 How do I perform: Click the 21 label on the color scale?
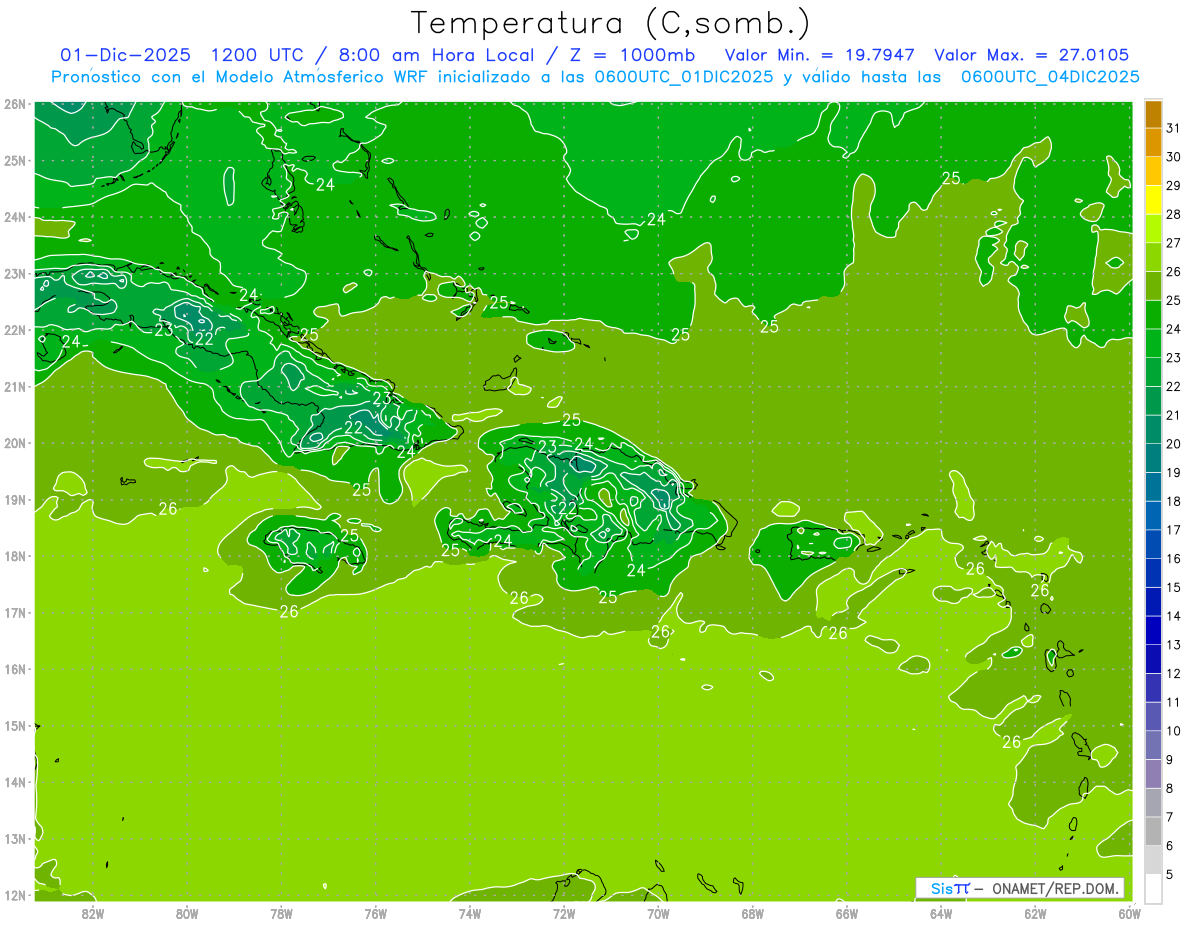tap(1174, 415)
